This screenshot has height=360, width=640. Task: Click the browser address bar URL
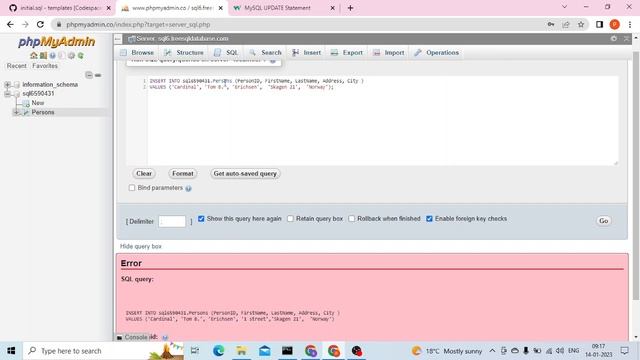(x=138, y=24)
